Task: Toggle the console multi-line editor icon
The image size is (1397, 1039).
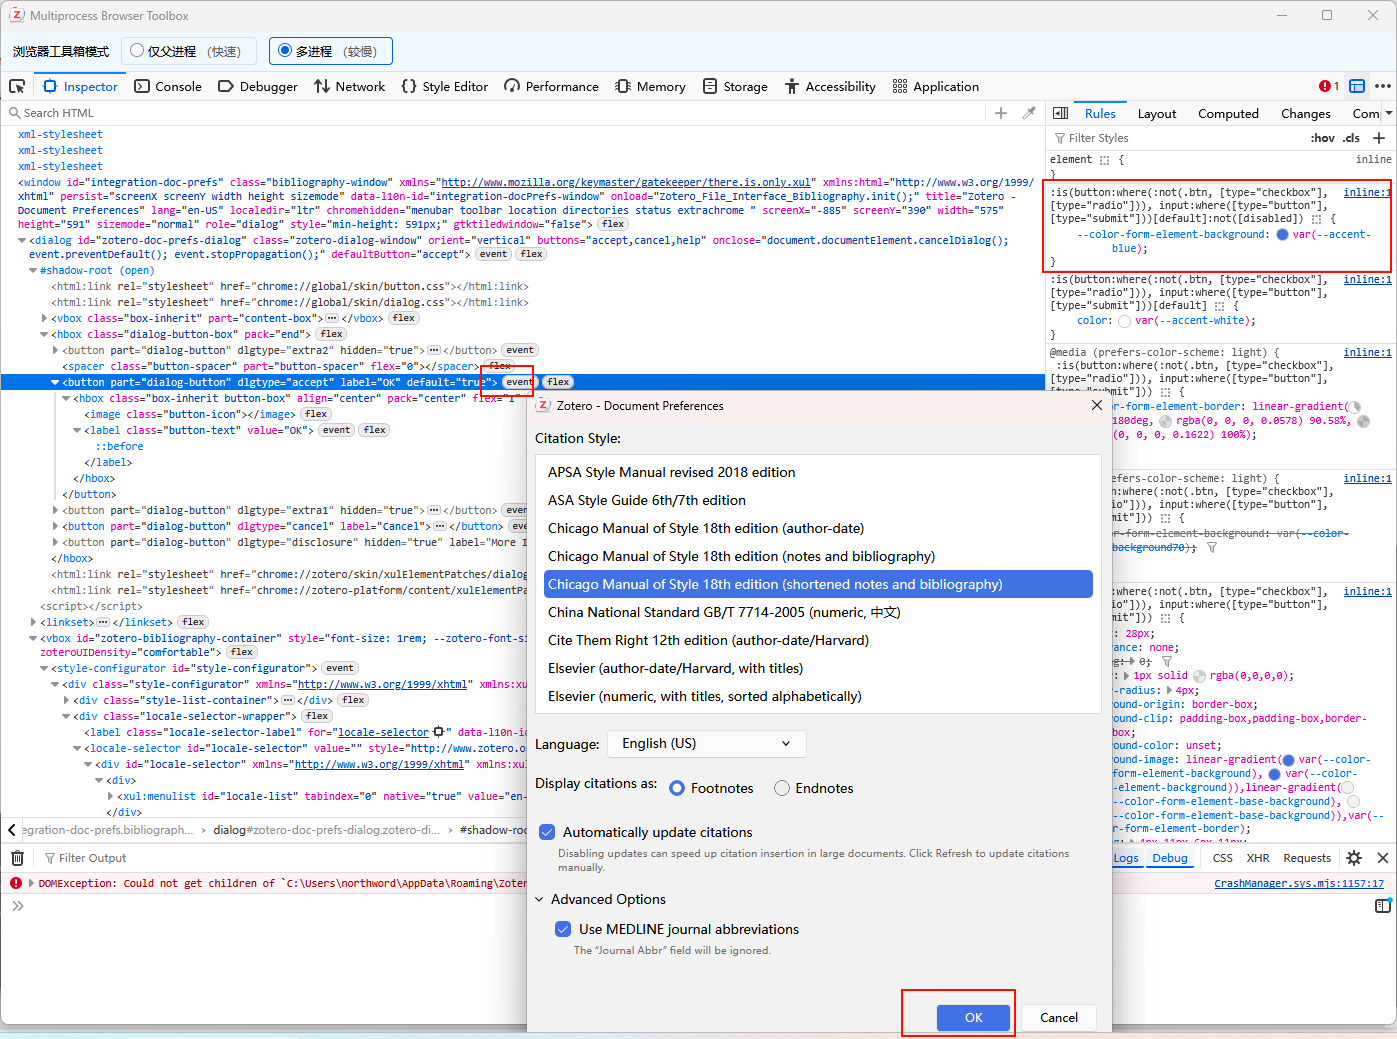Action: click(x=1383, y=906)
